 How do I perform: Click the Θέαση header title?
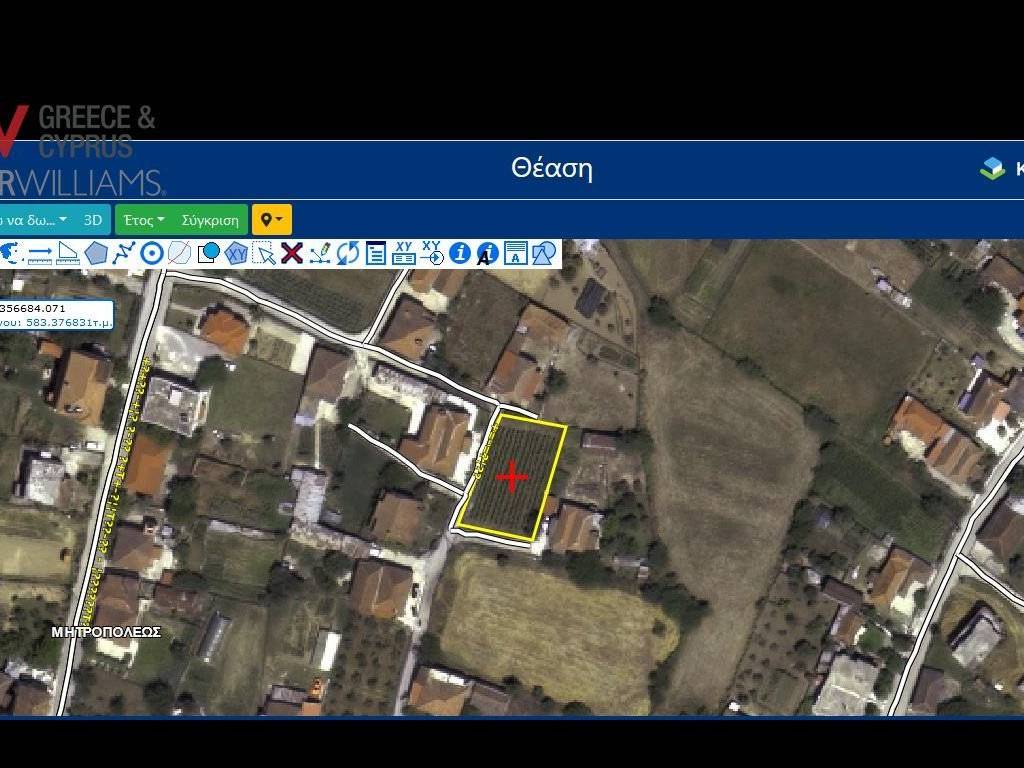click(552, 168)
